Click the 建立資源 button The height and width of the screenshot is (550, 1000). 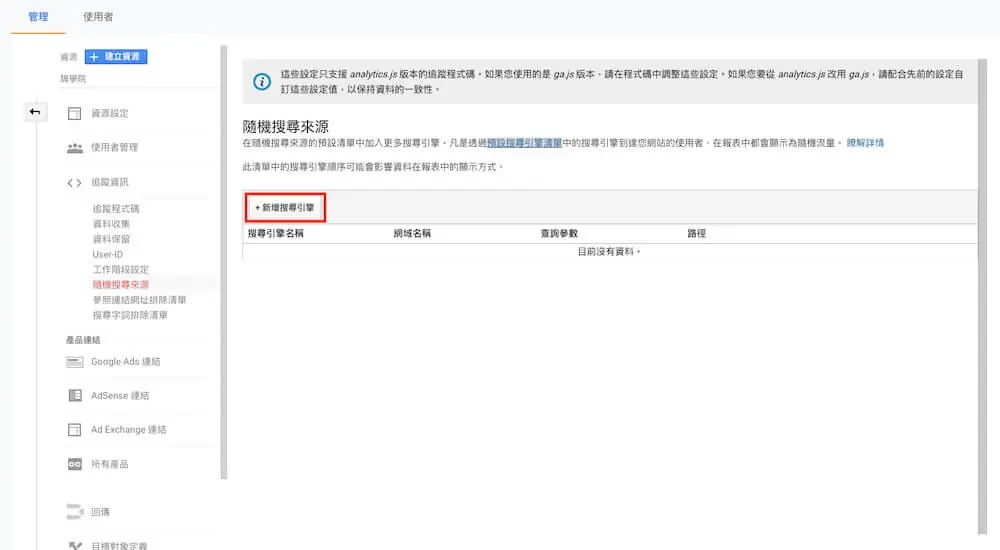click(116, 57)
